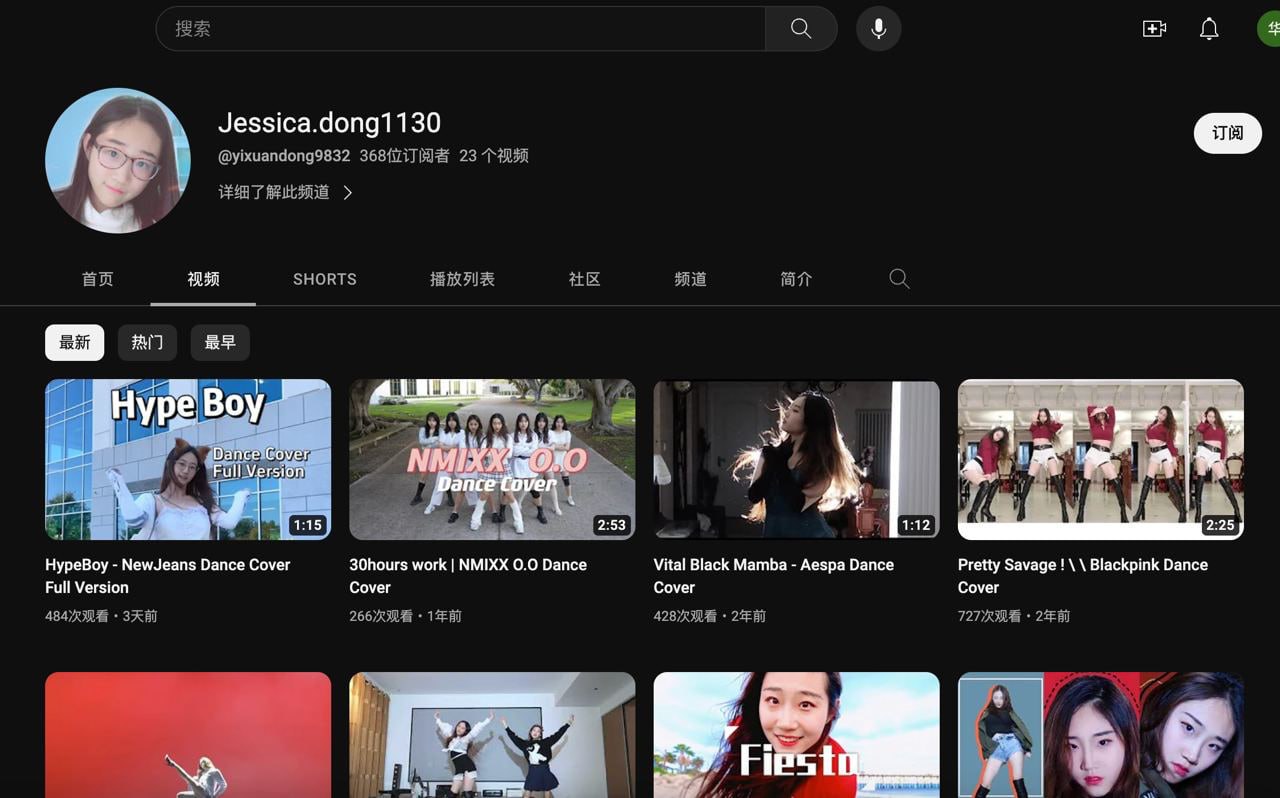Open the Pretty Savage video thumbnail
This screenshot has height=798, width=1280.
1101,459
